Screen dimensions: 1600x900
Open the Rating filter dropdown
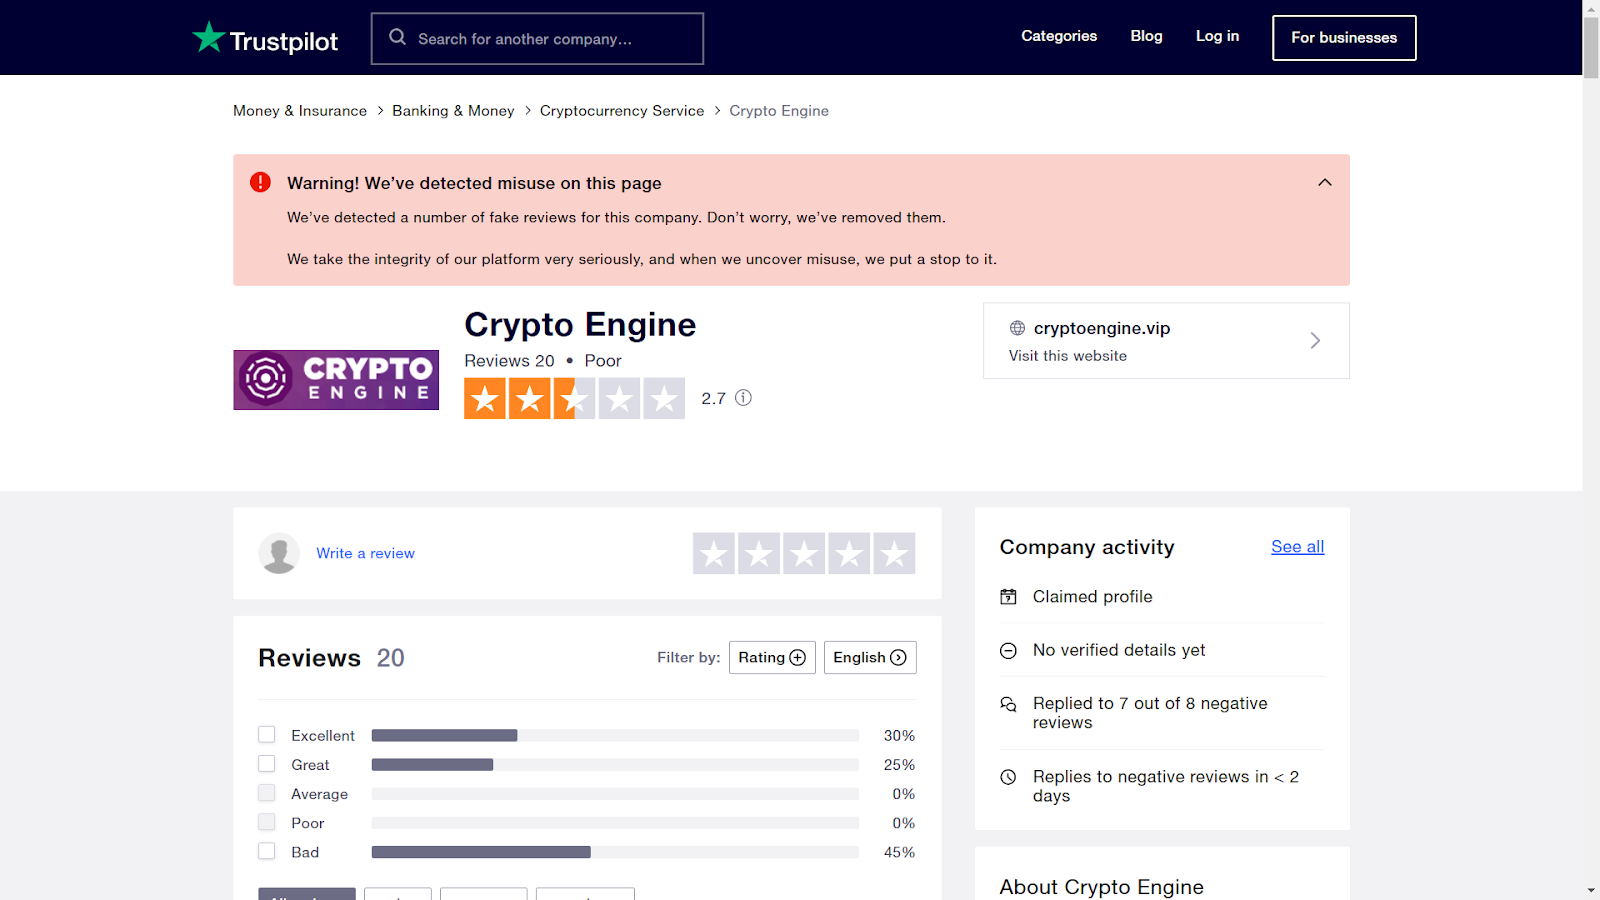[x=772, y=657]
